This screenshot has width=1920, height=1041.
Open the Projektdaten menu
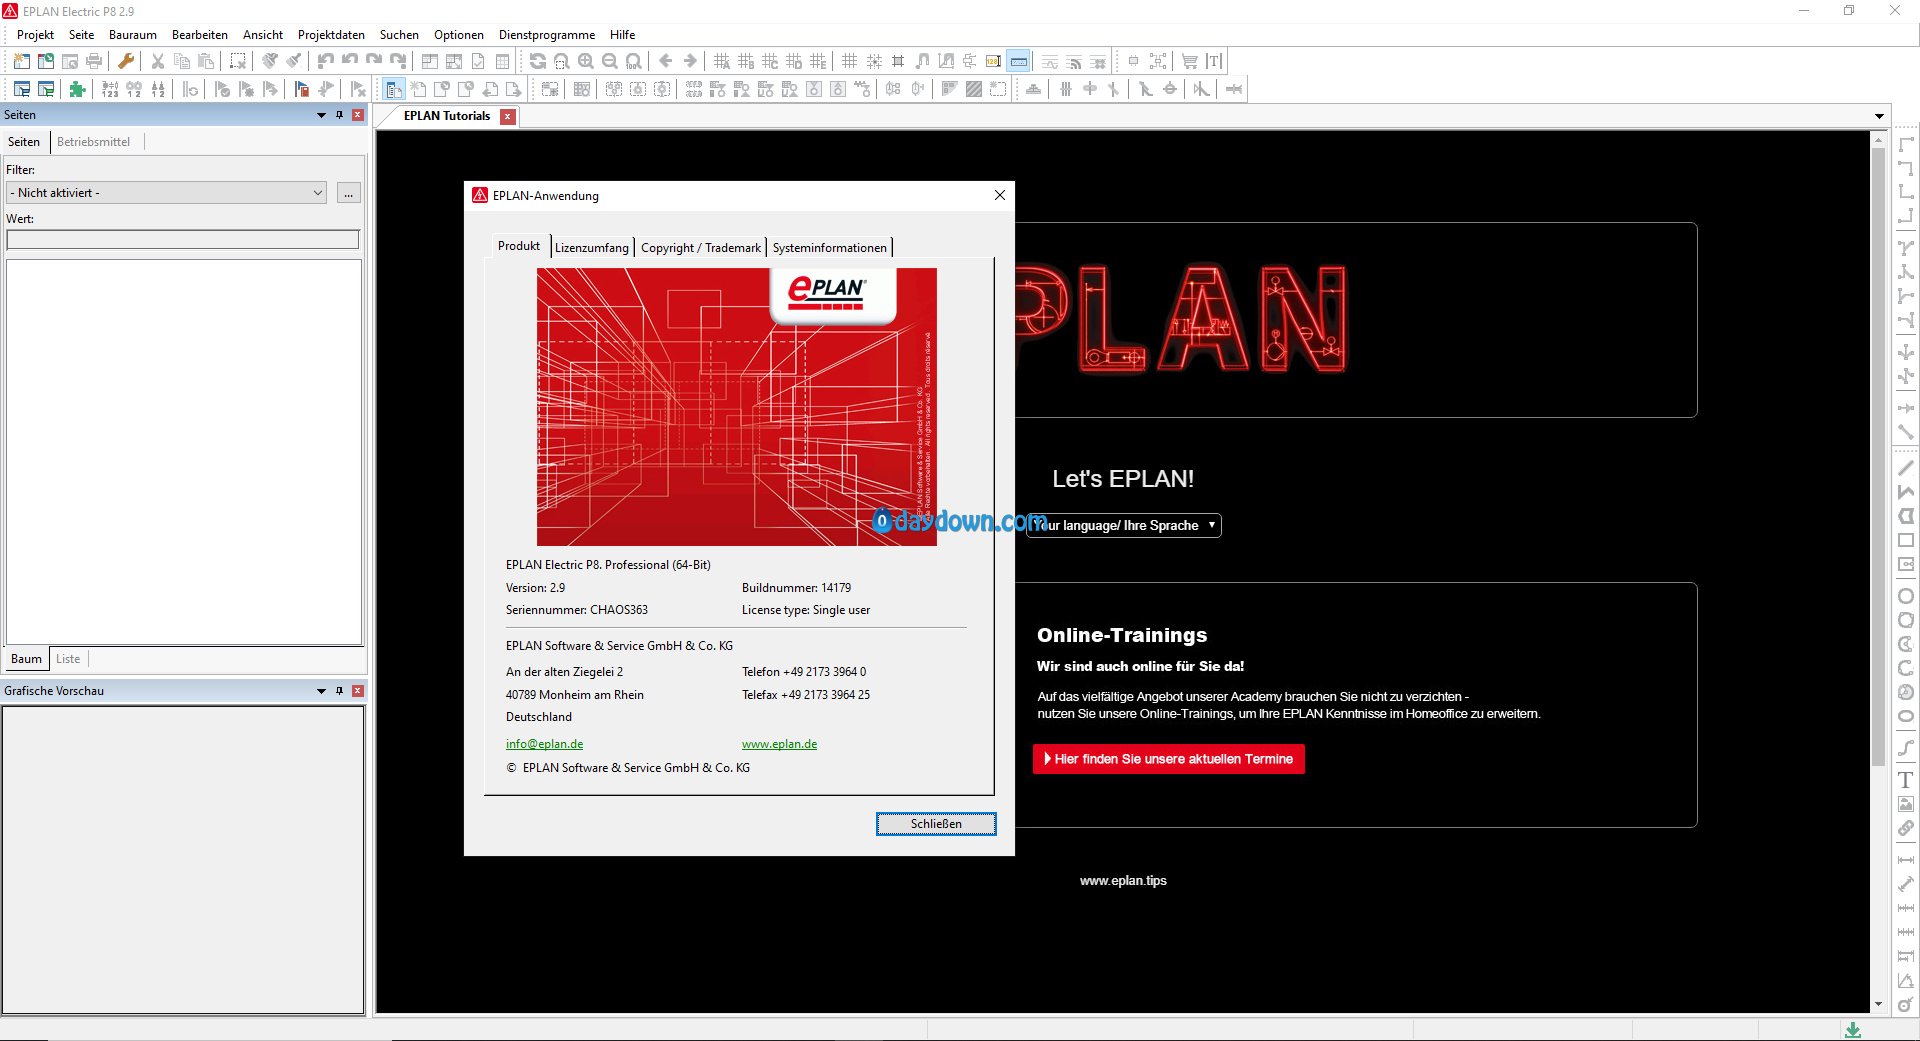click(x=331, y=35)
